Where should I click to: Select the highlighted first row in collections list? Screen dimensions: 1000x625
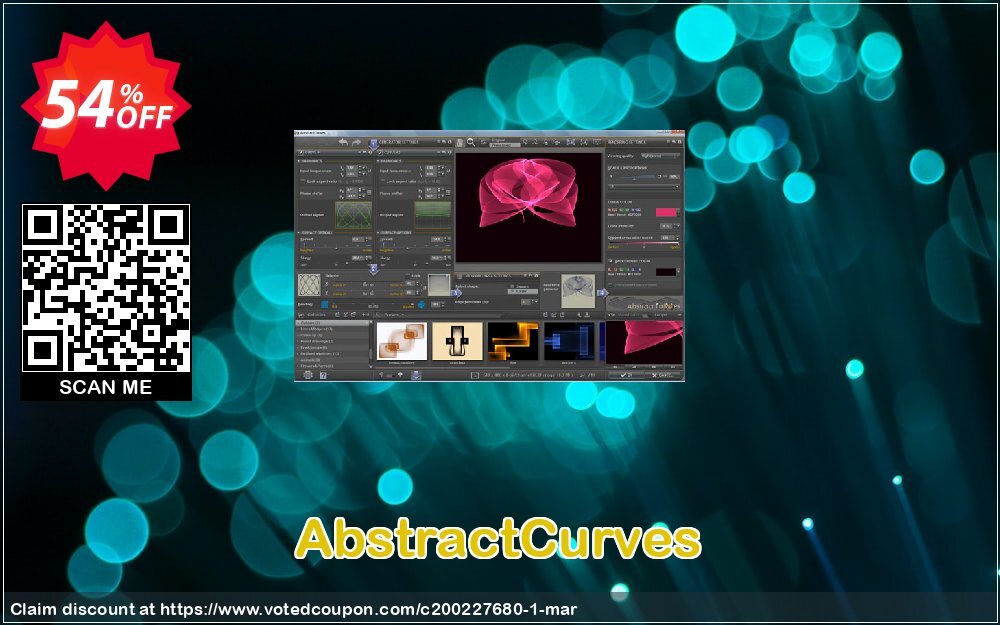tap(332, 323)
